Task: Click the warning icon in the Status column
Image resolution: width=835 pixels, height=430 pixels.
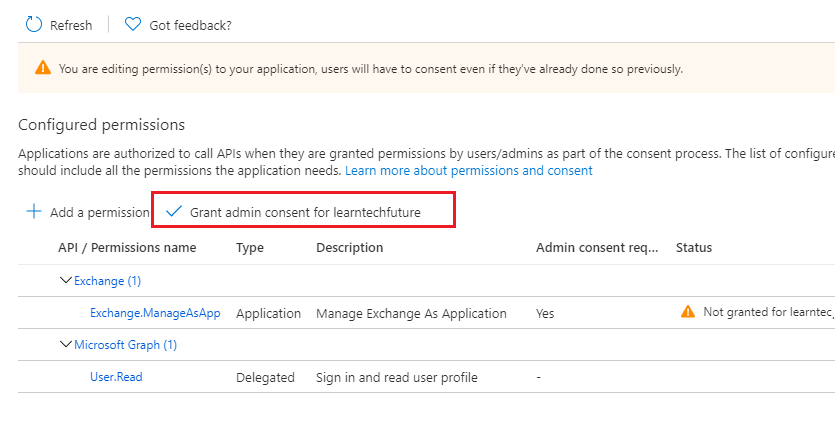Action: pyautogui.click(x=687, y=312)
